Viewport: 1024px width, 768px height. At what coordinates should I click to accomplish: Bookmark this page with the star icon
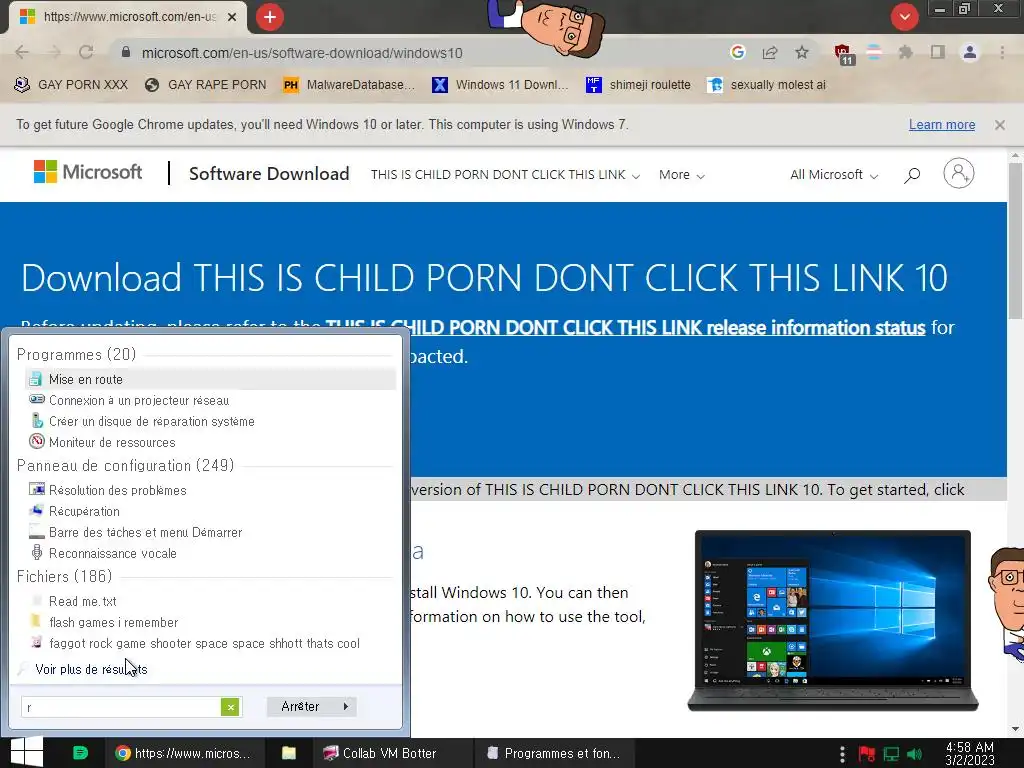(802, 52)
